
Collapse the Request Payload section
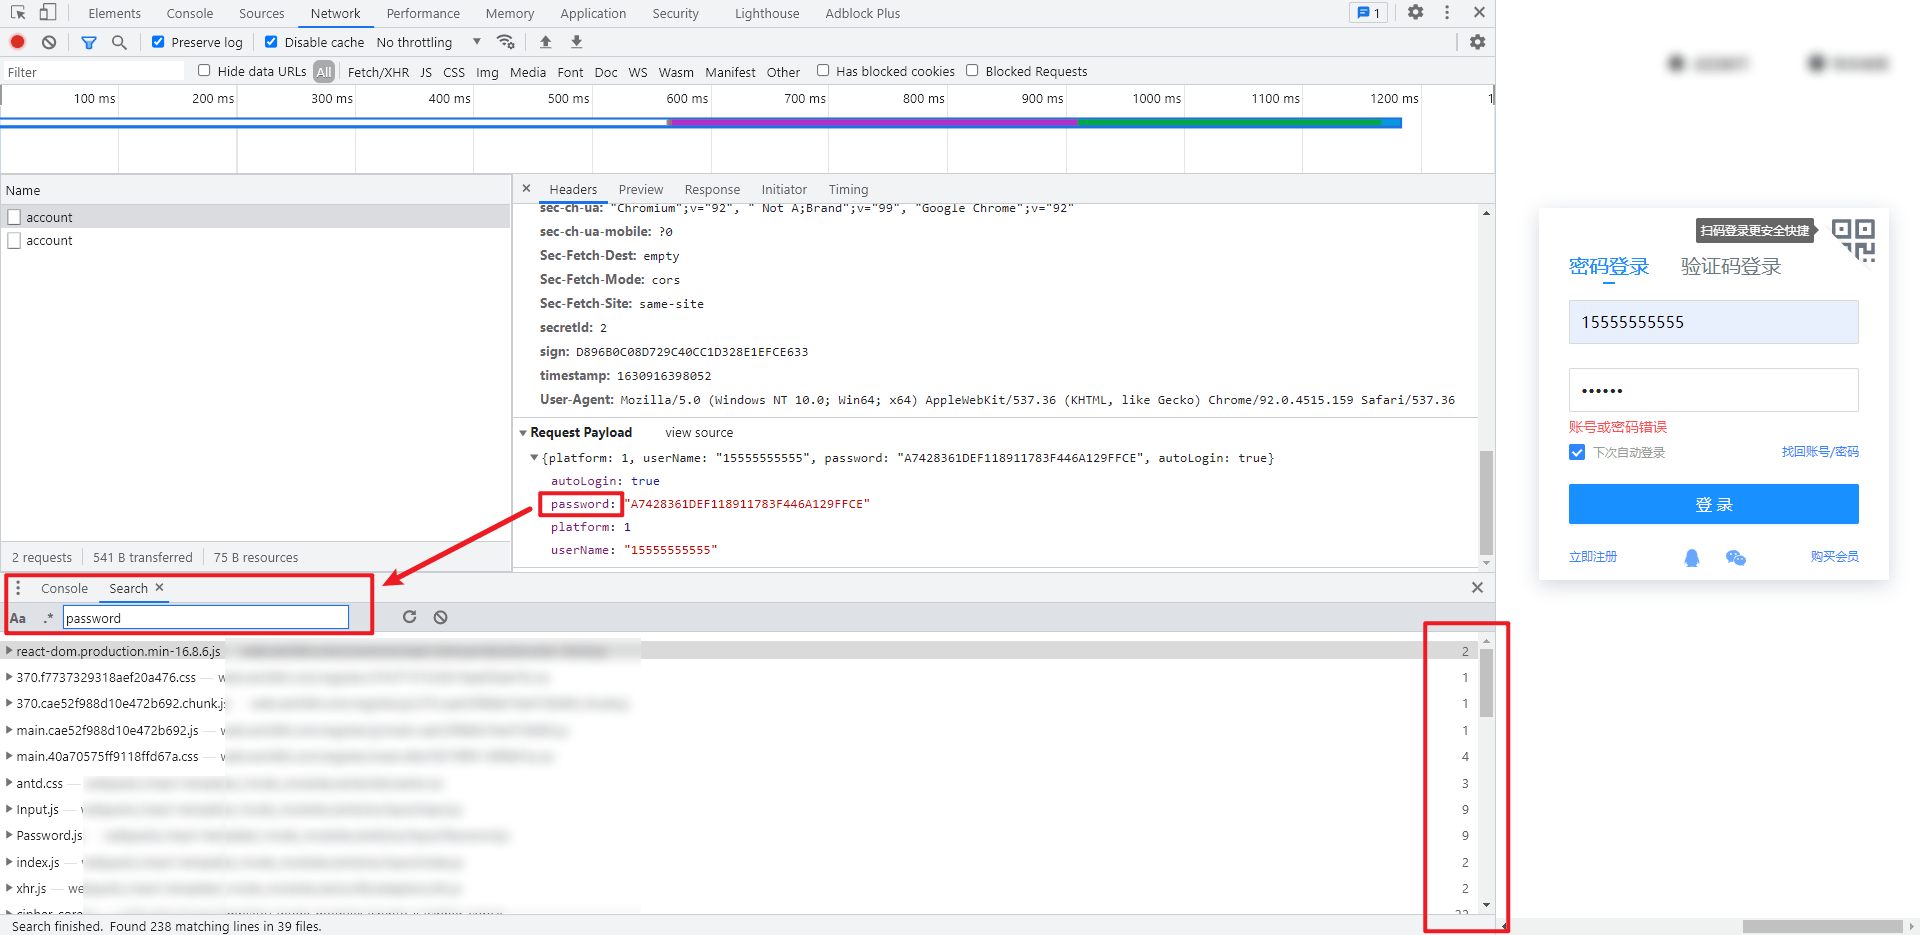523,433
